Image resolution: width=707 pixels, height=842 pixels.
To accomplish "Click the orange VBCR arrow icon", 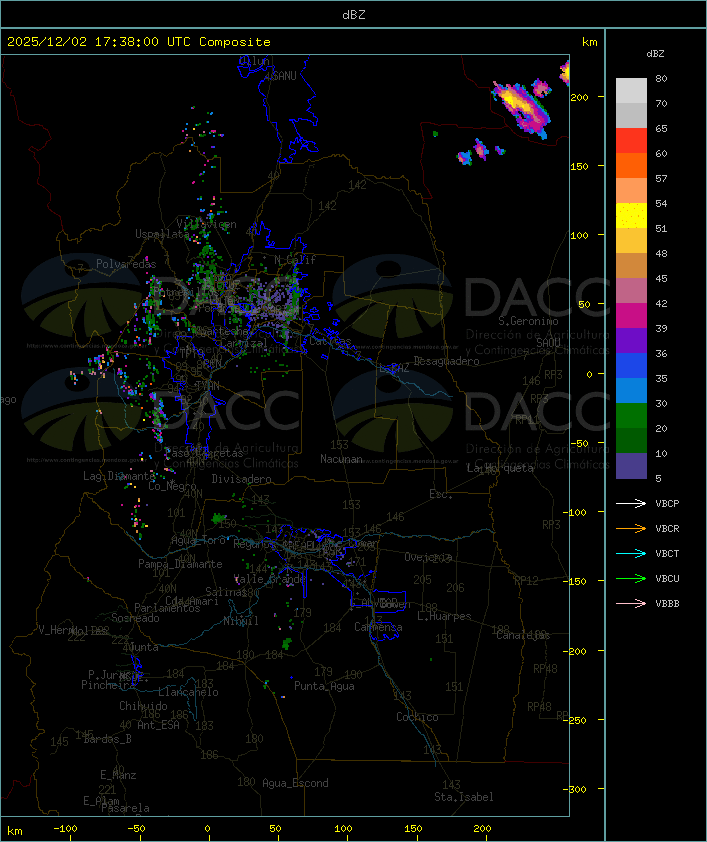I will tap(631, 528).
